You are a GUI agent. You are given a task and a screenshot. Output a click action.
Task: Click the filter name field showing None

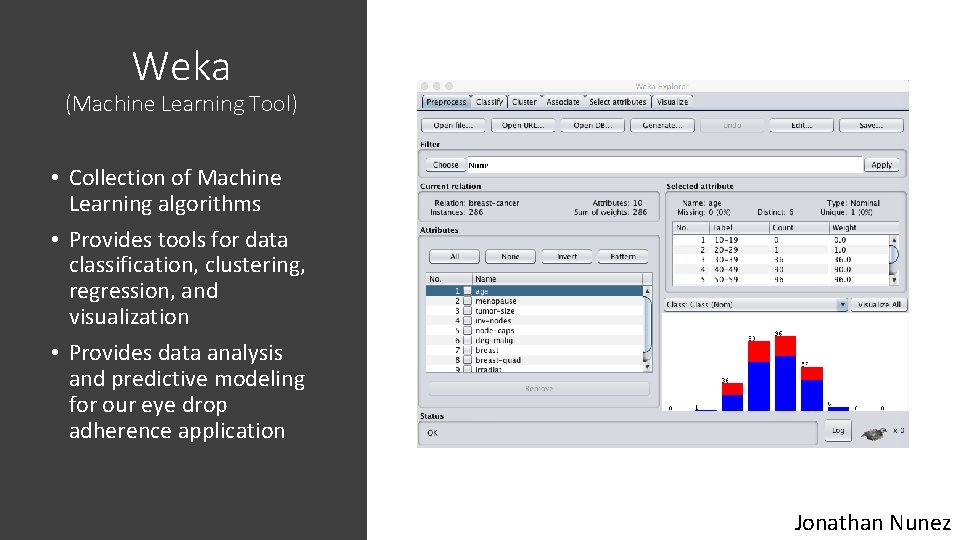665,165
